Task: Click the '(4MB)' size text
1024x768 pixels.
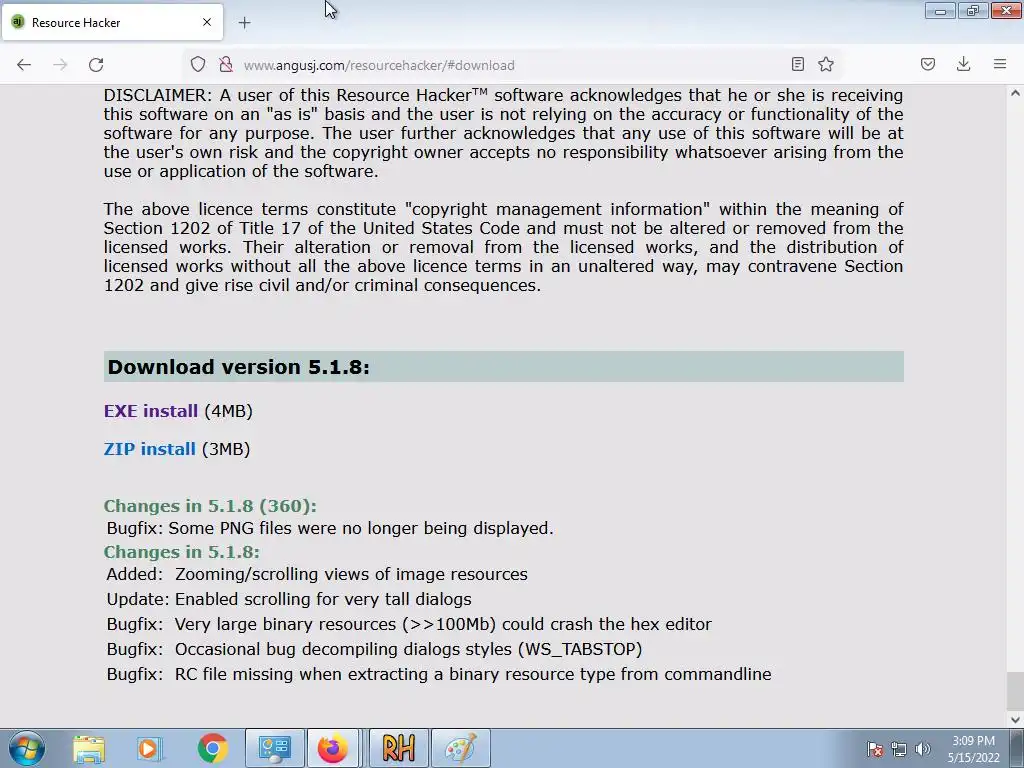Action: pos(229,411)
